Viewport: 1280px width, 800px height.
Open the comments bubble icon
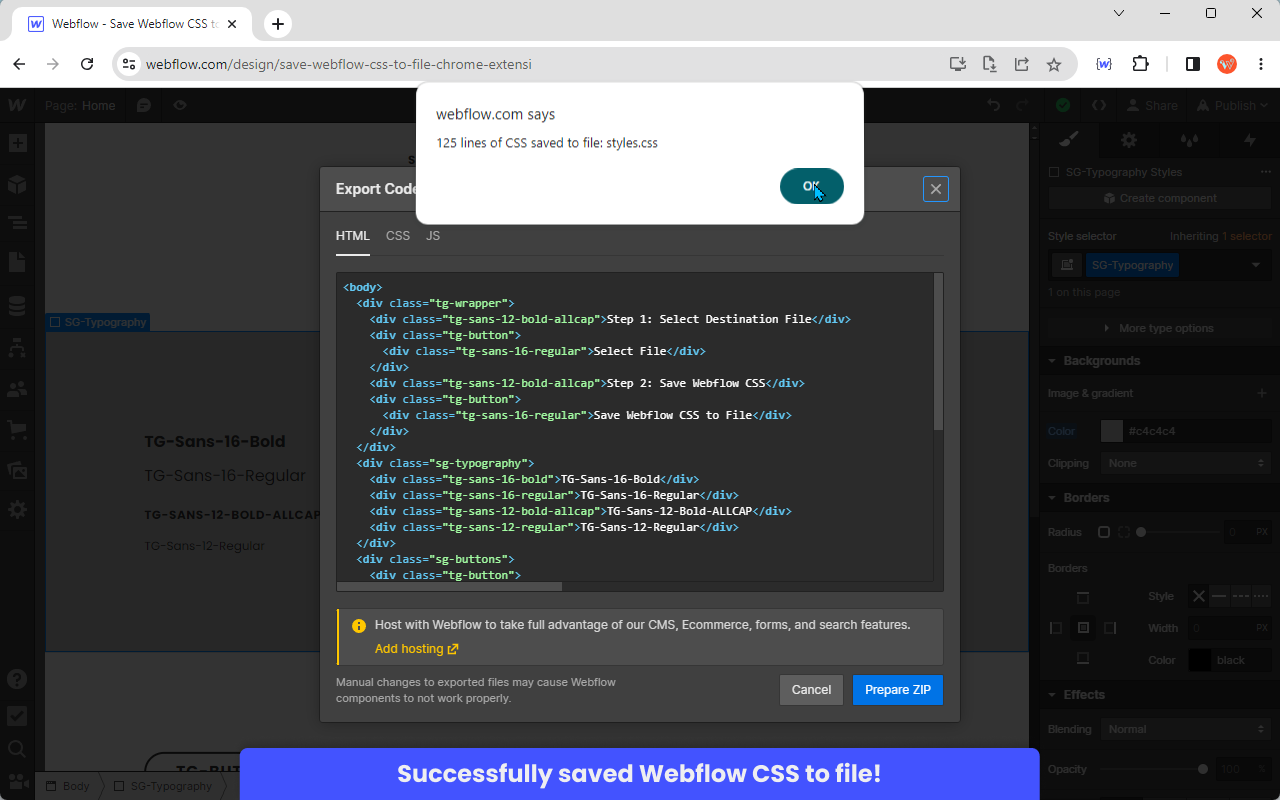(x=144, y=105)
